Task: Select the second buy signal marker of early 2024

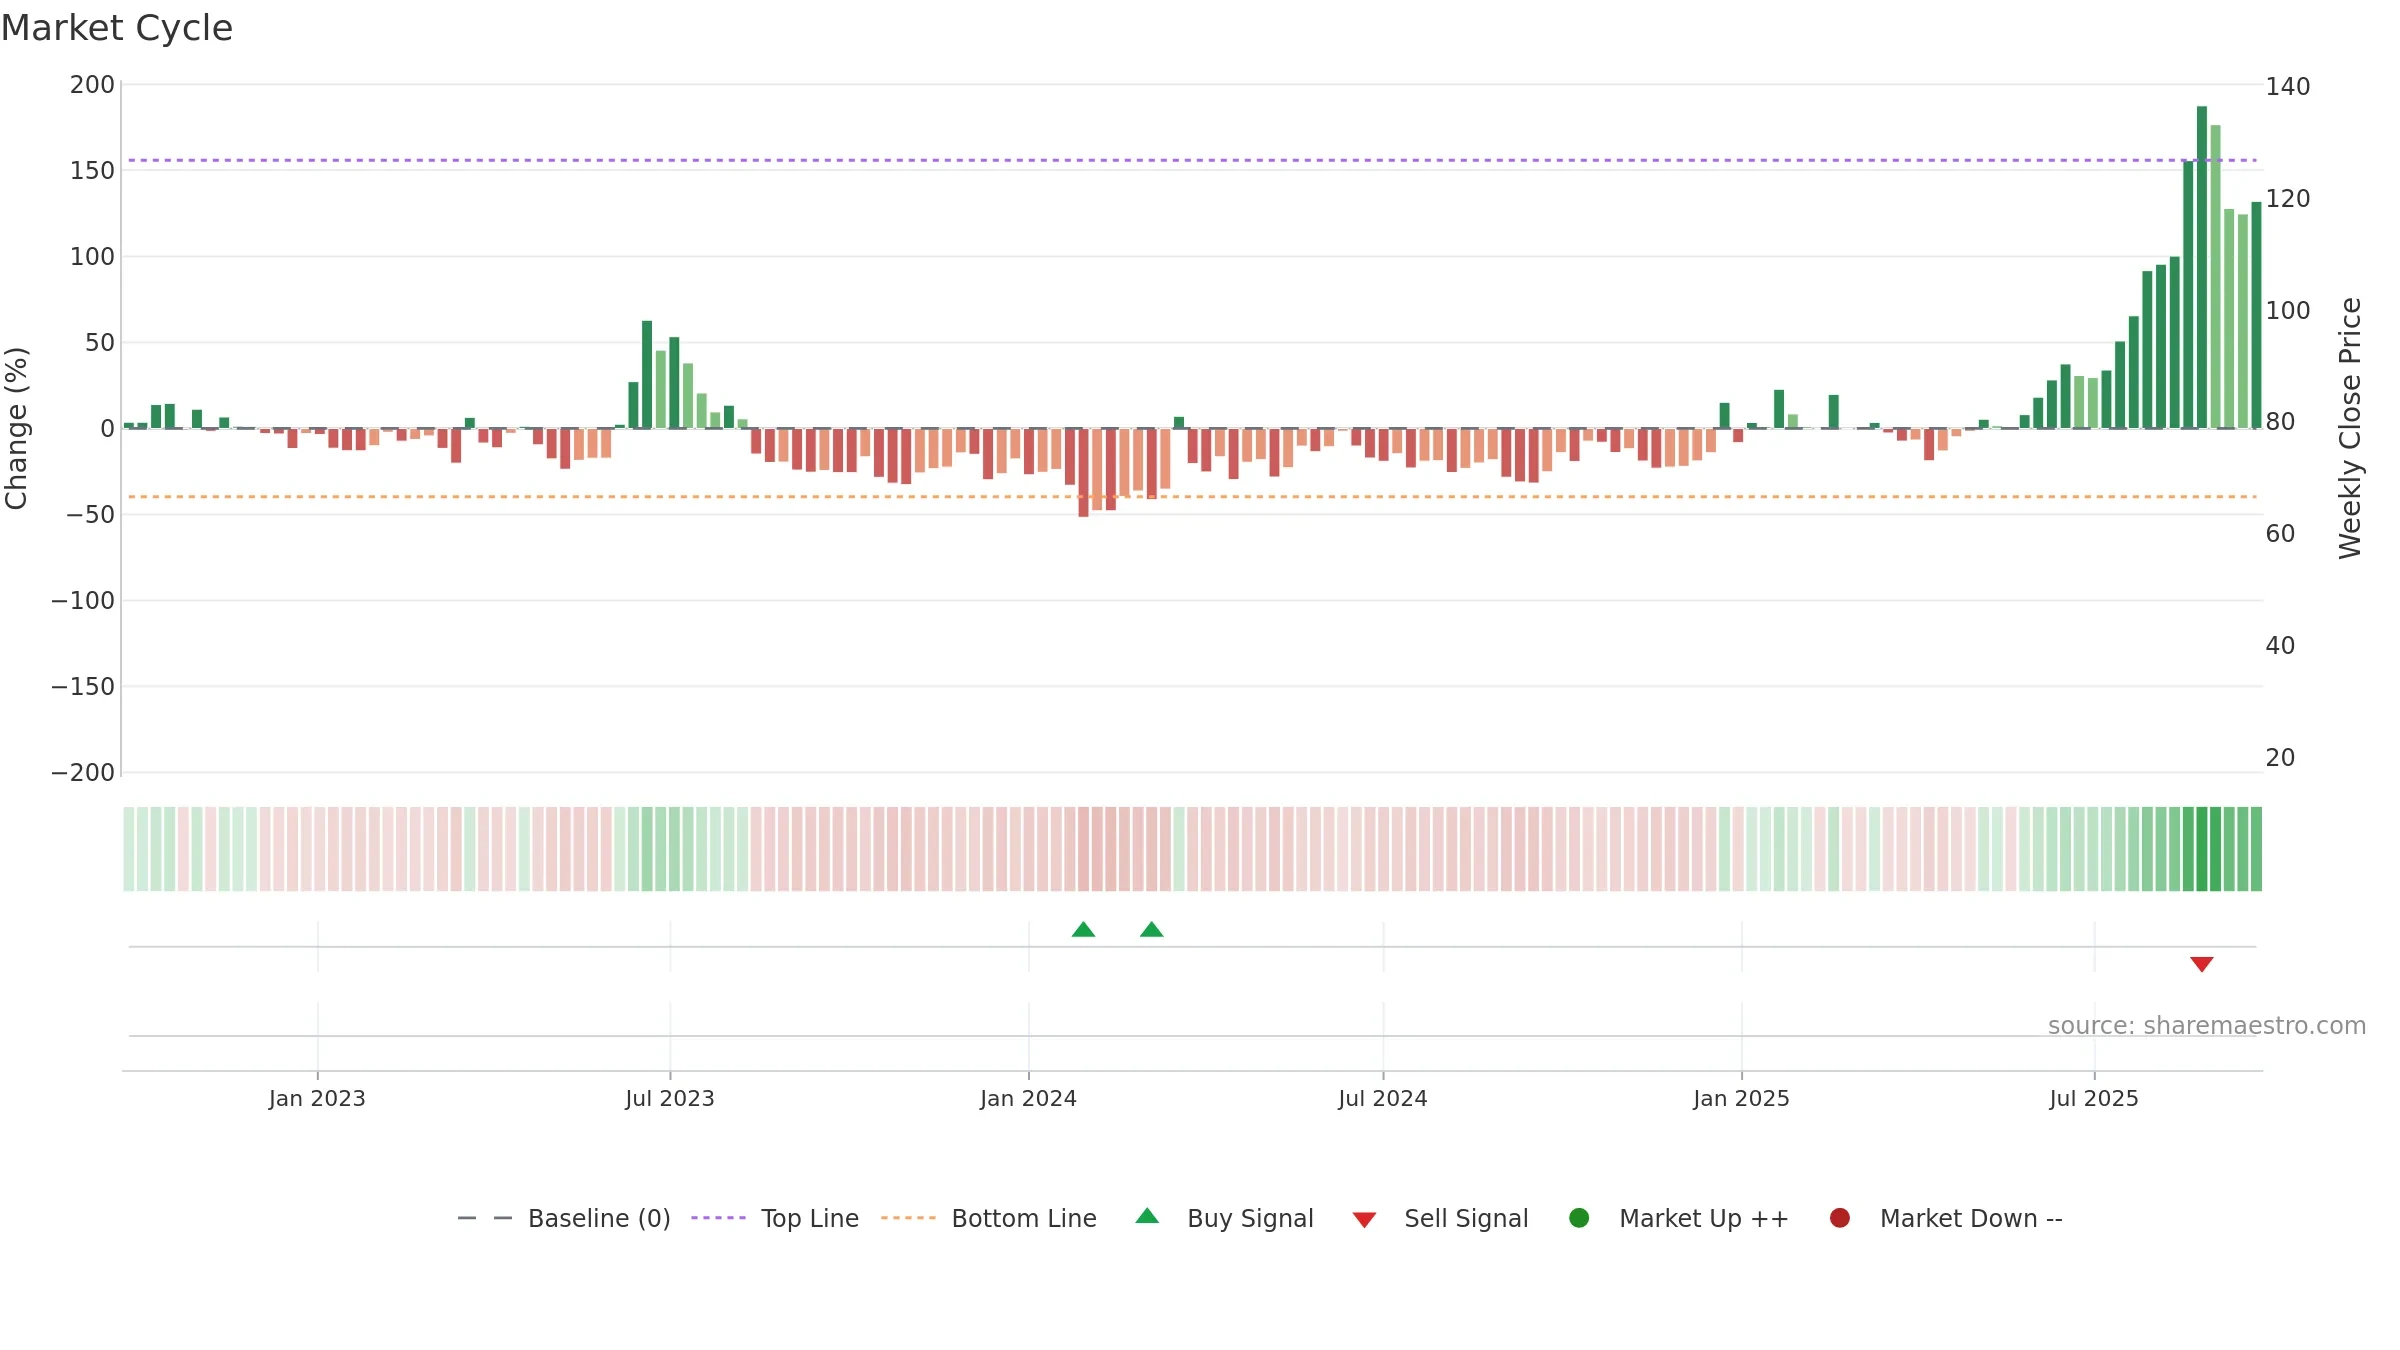Action: coord(1151,930)
